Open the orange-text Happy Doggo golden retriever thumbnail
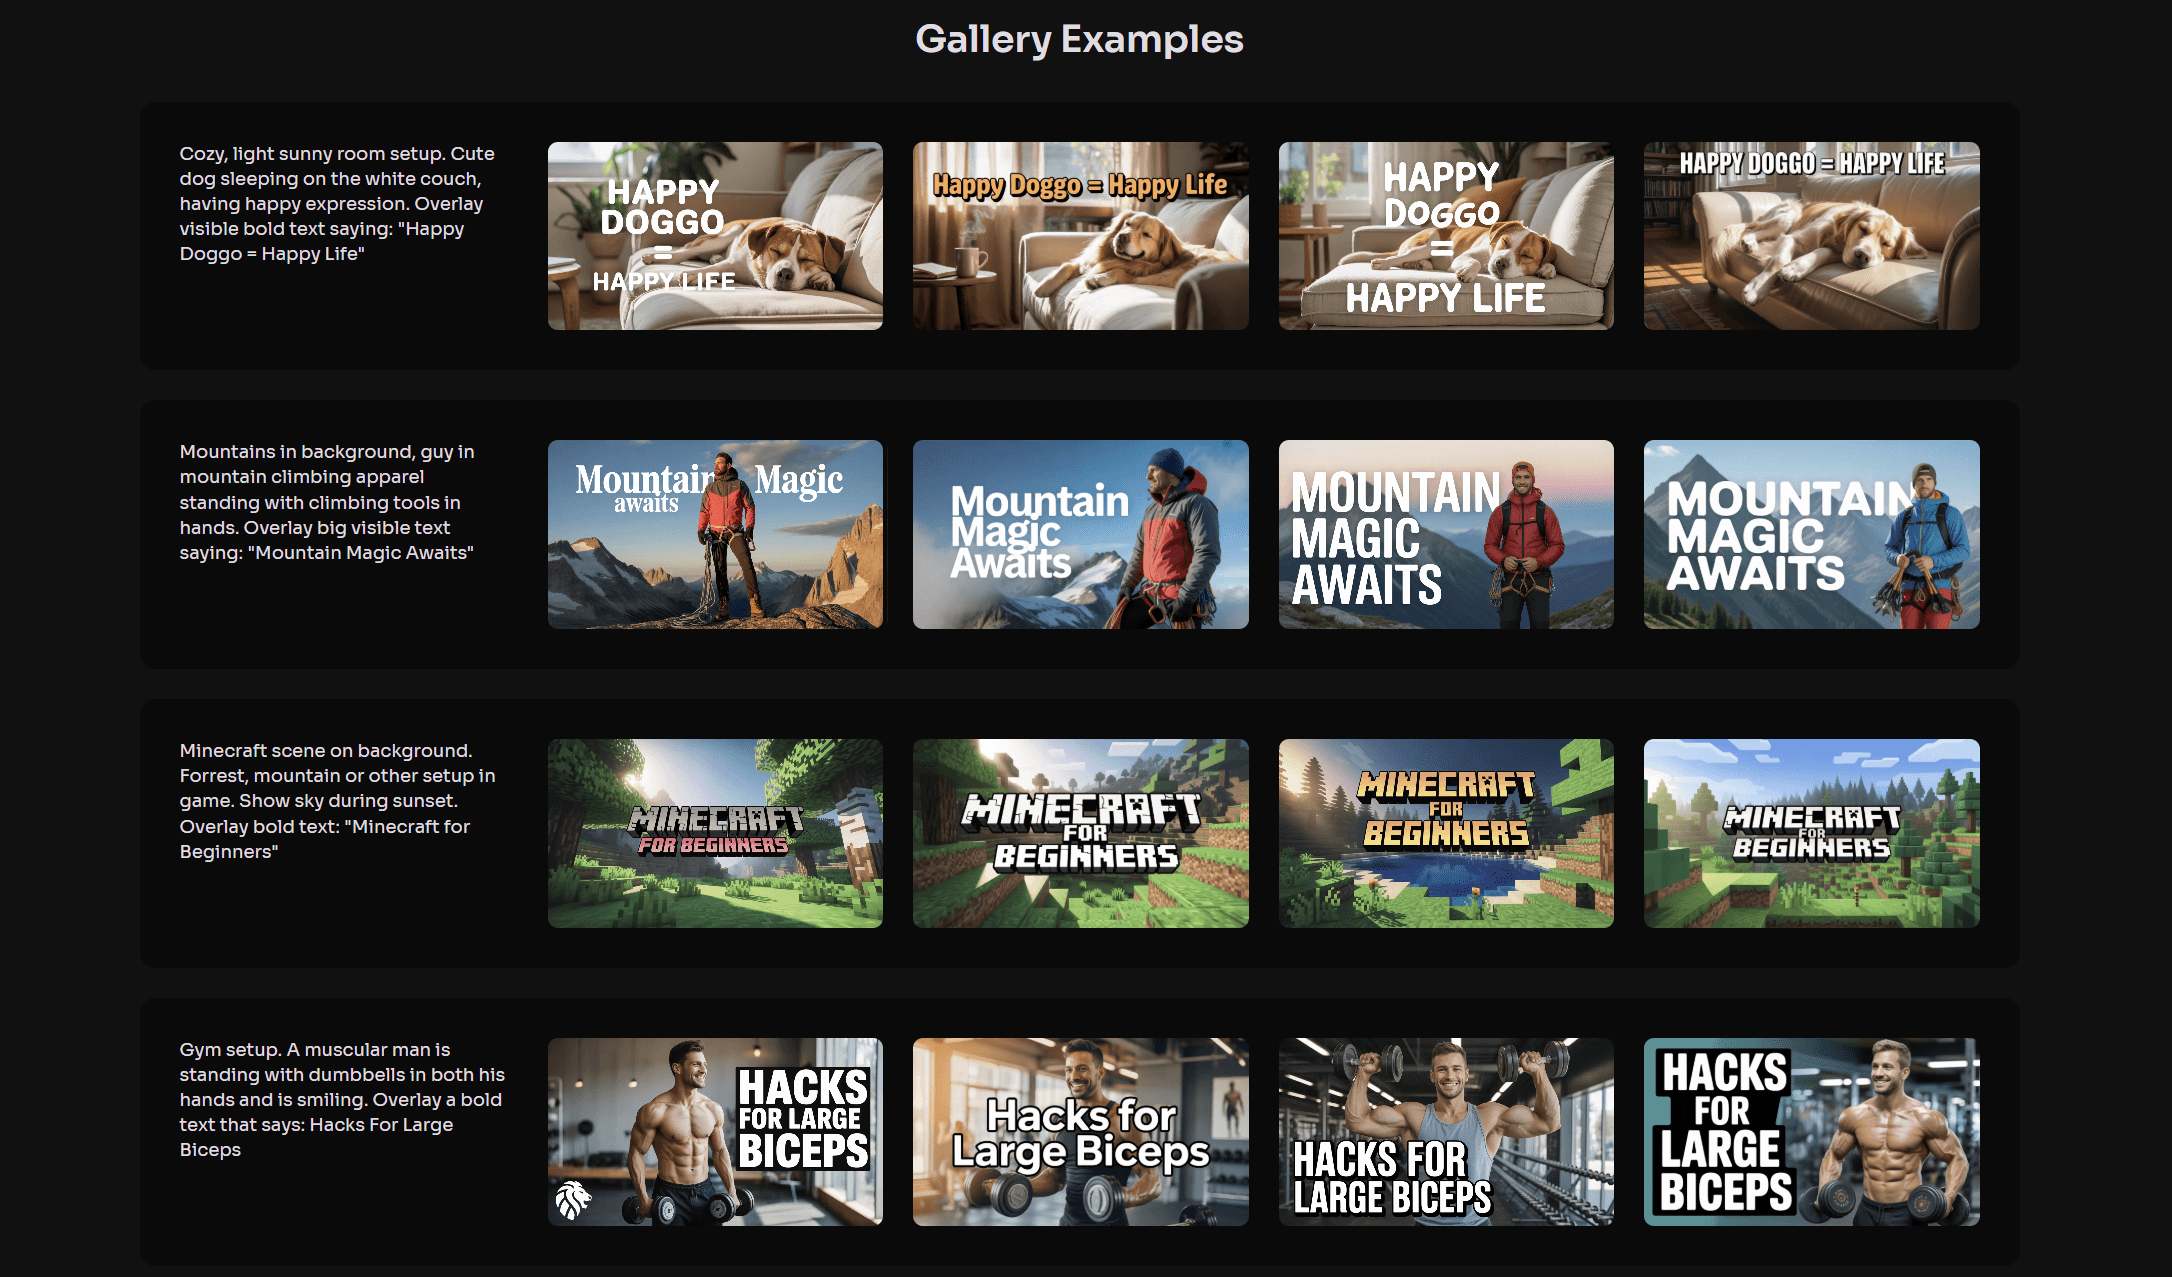Screen dimensions: 2172x1277 [x=1080, y=236]
